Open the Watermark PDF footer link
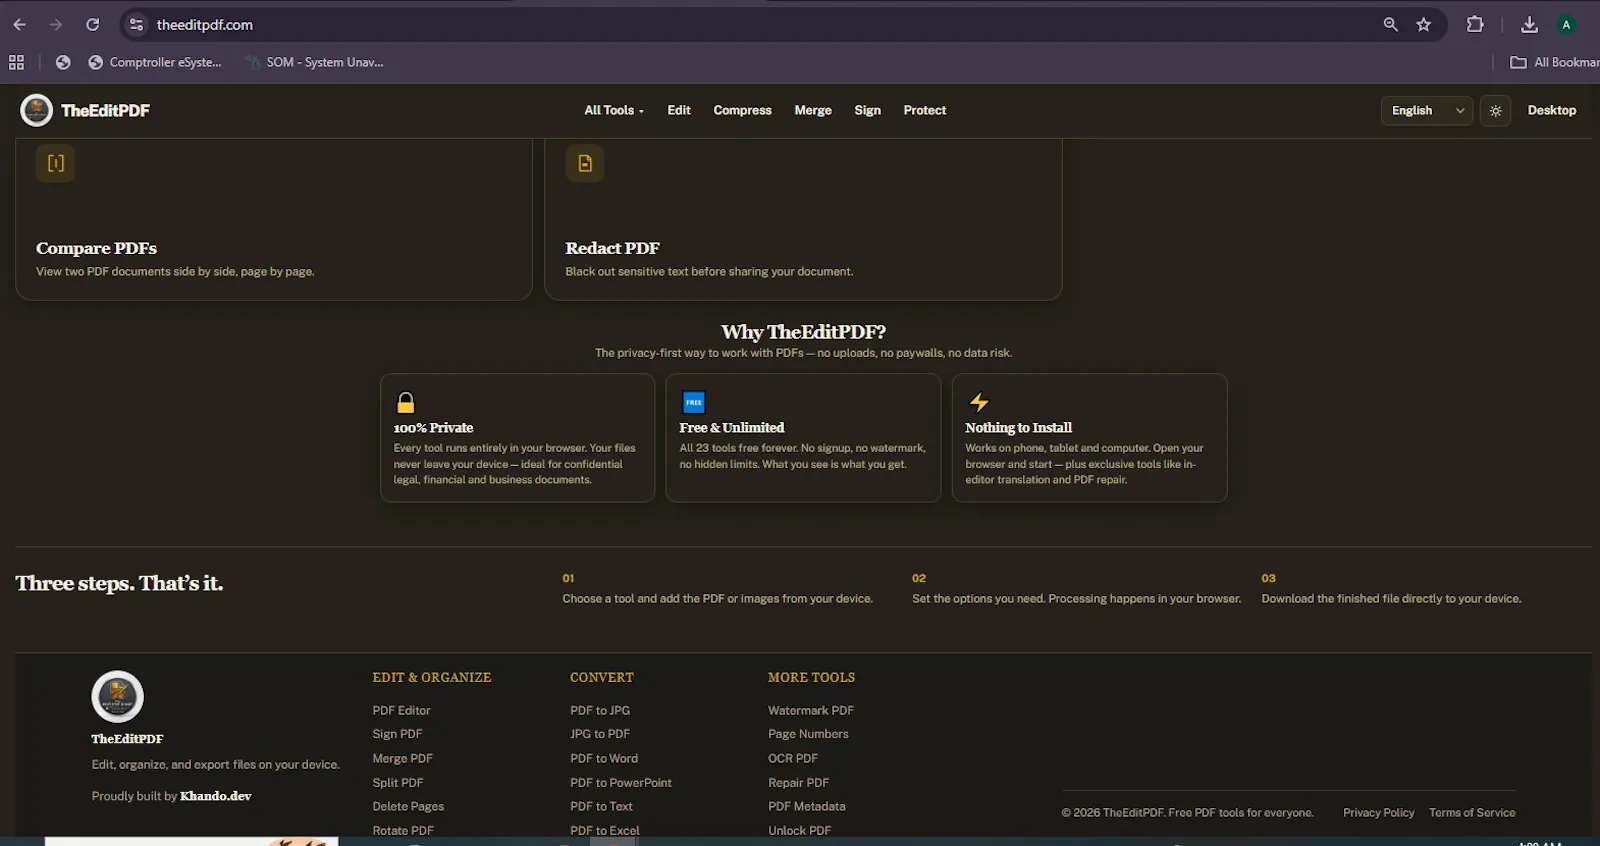Image resolution: width=1600 pixels, height=846 pixels. [811, 711]
